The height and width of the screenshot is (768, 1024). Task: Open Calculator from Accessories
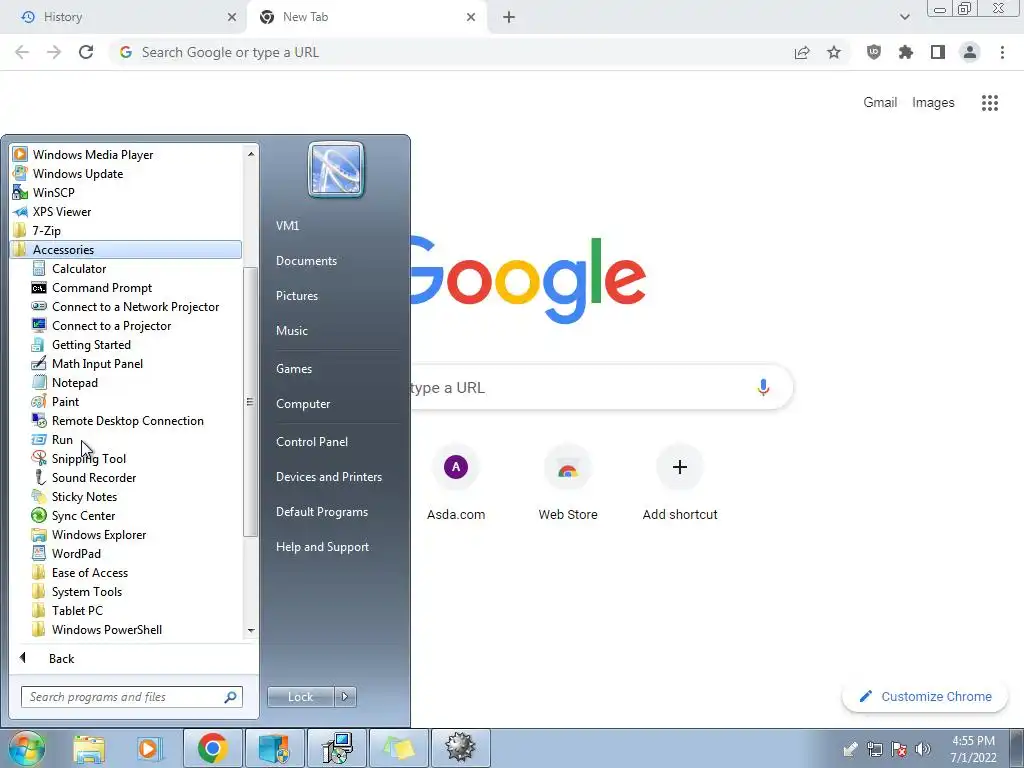point(79,268)
